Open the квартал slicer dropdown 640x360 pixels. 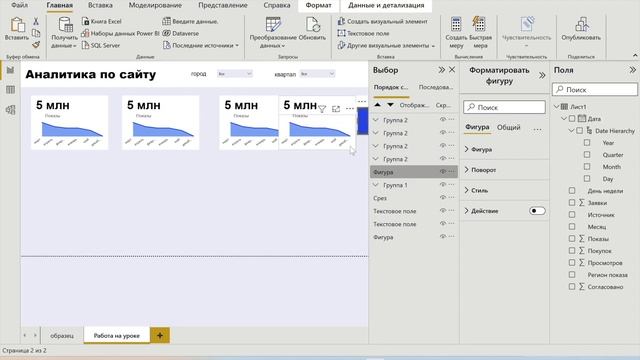pyautogui.click(x=317, y=73)
